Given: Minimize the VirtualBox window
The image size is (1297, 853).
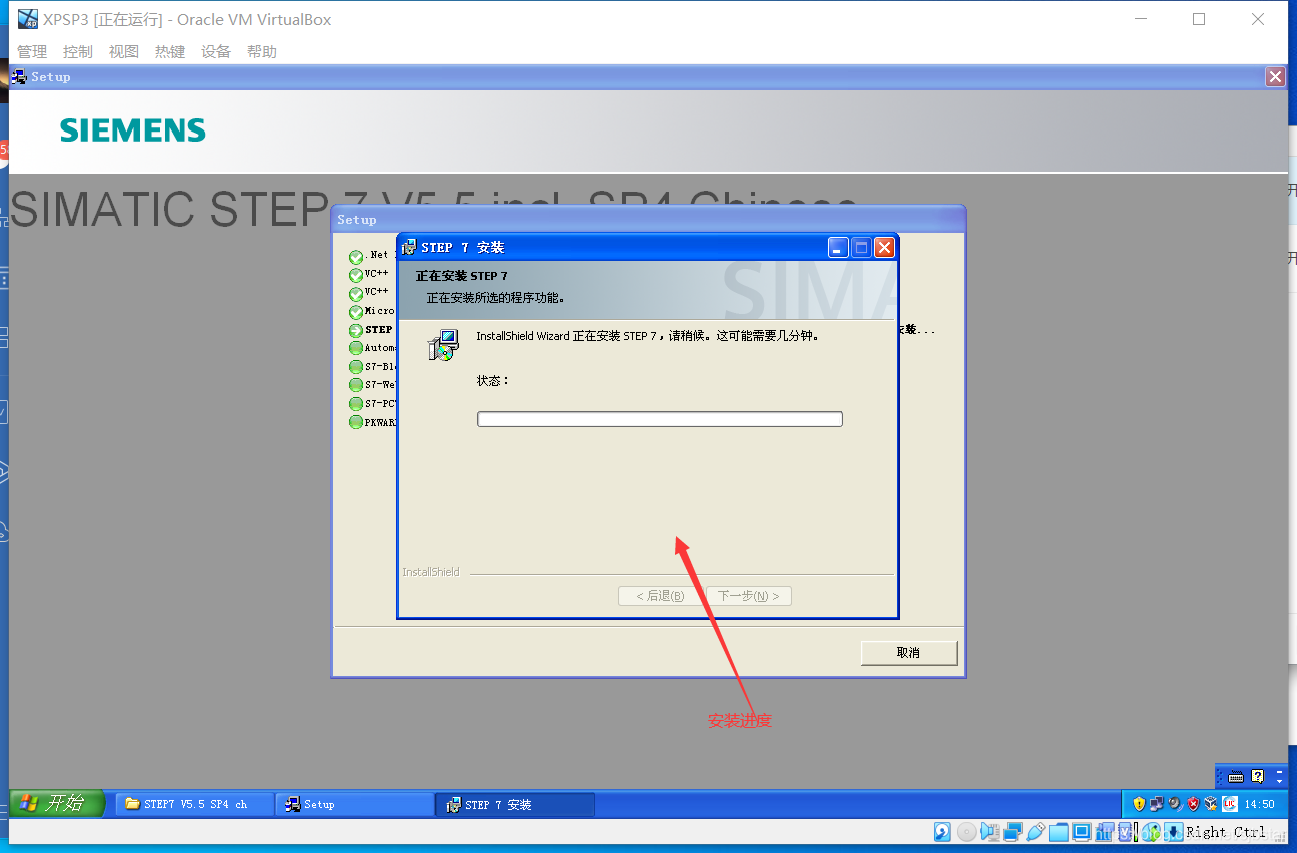Looking at the screenshot, I should tap(1140, 19).
